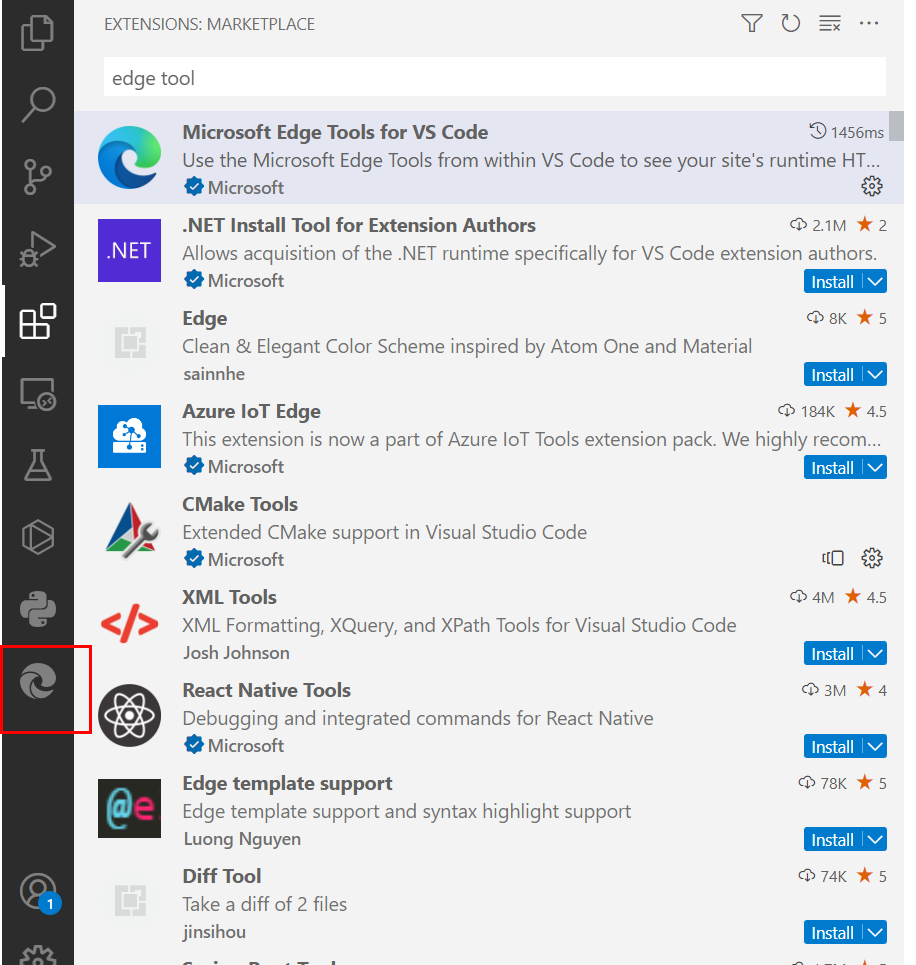Open the filter extensions icon
This screenshot has height=965, width=916.
click(751, 23)
